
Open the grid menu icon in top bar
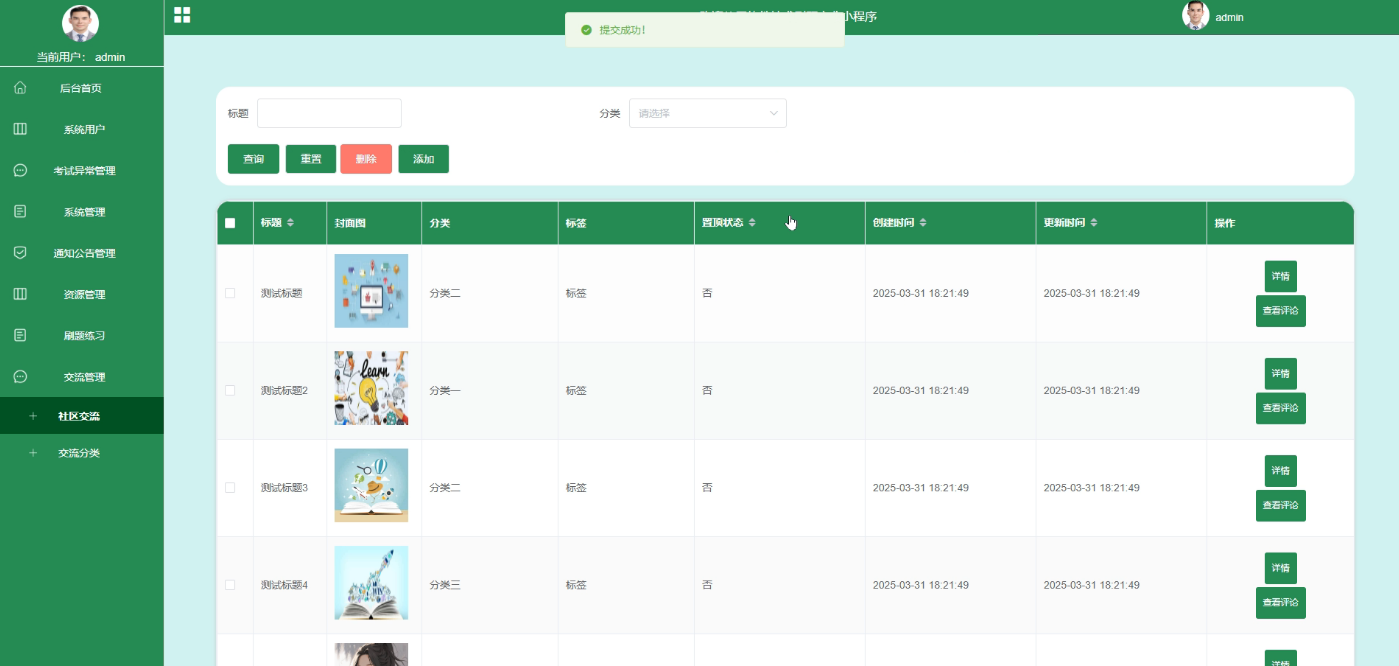182,15
